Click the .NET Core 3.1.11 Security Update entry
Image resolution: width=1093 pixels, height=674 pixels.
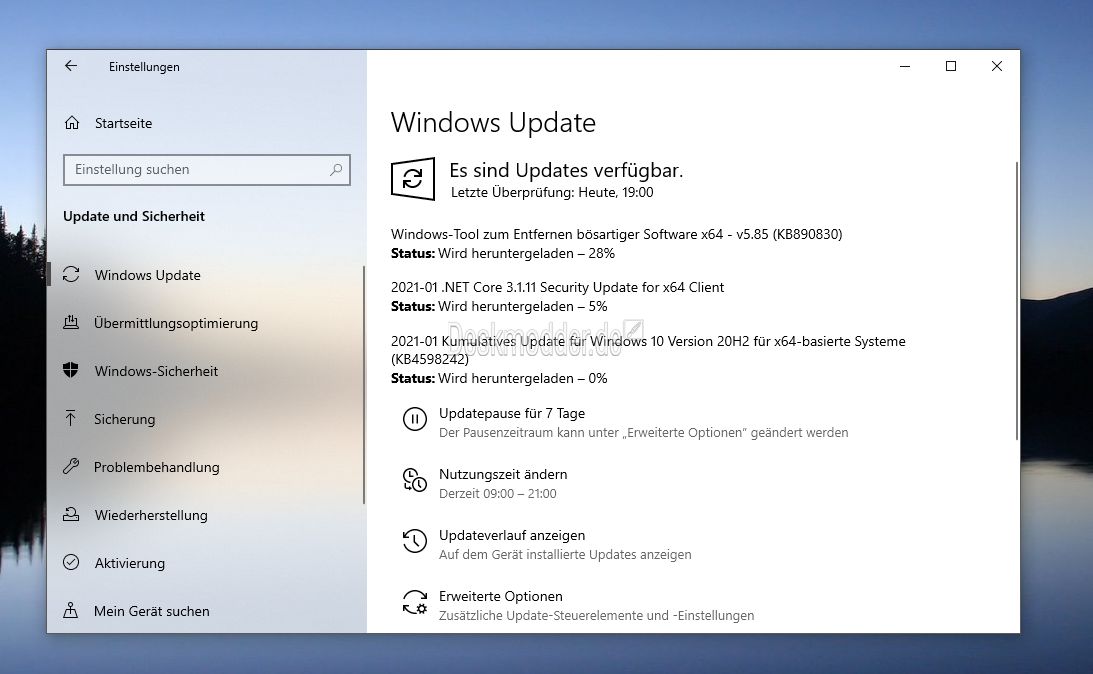[x=557, y=287]
